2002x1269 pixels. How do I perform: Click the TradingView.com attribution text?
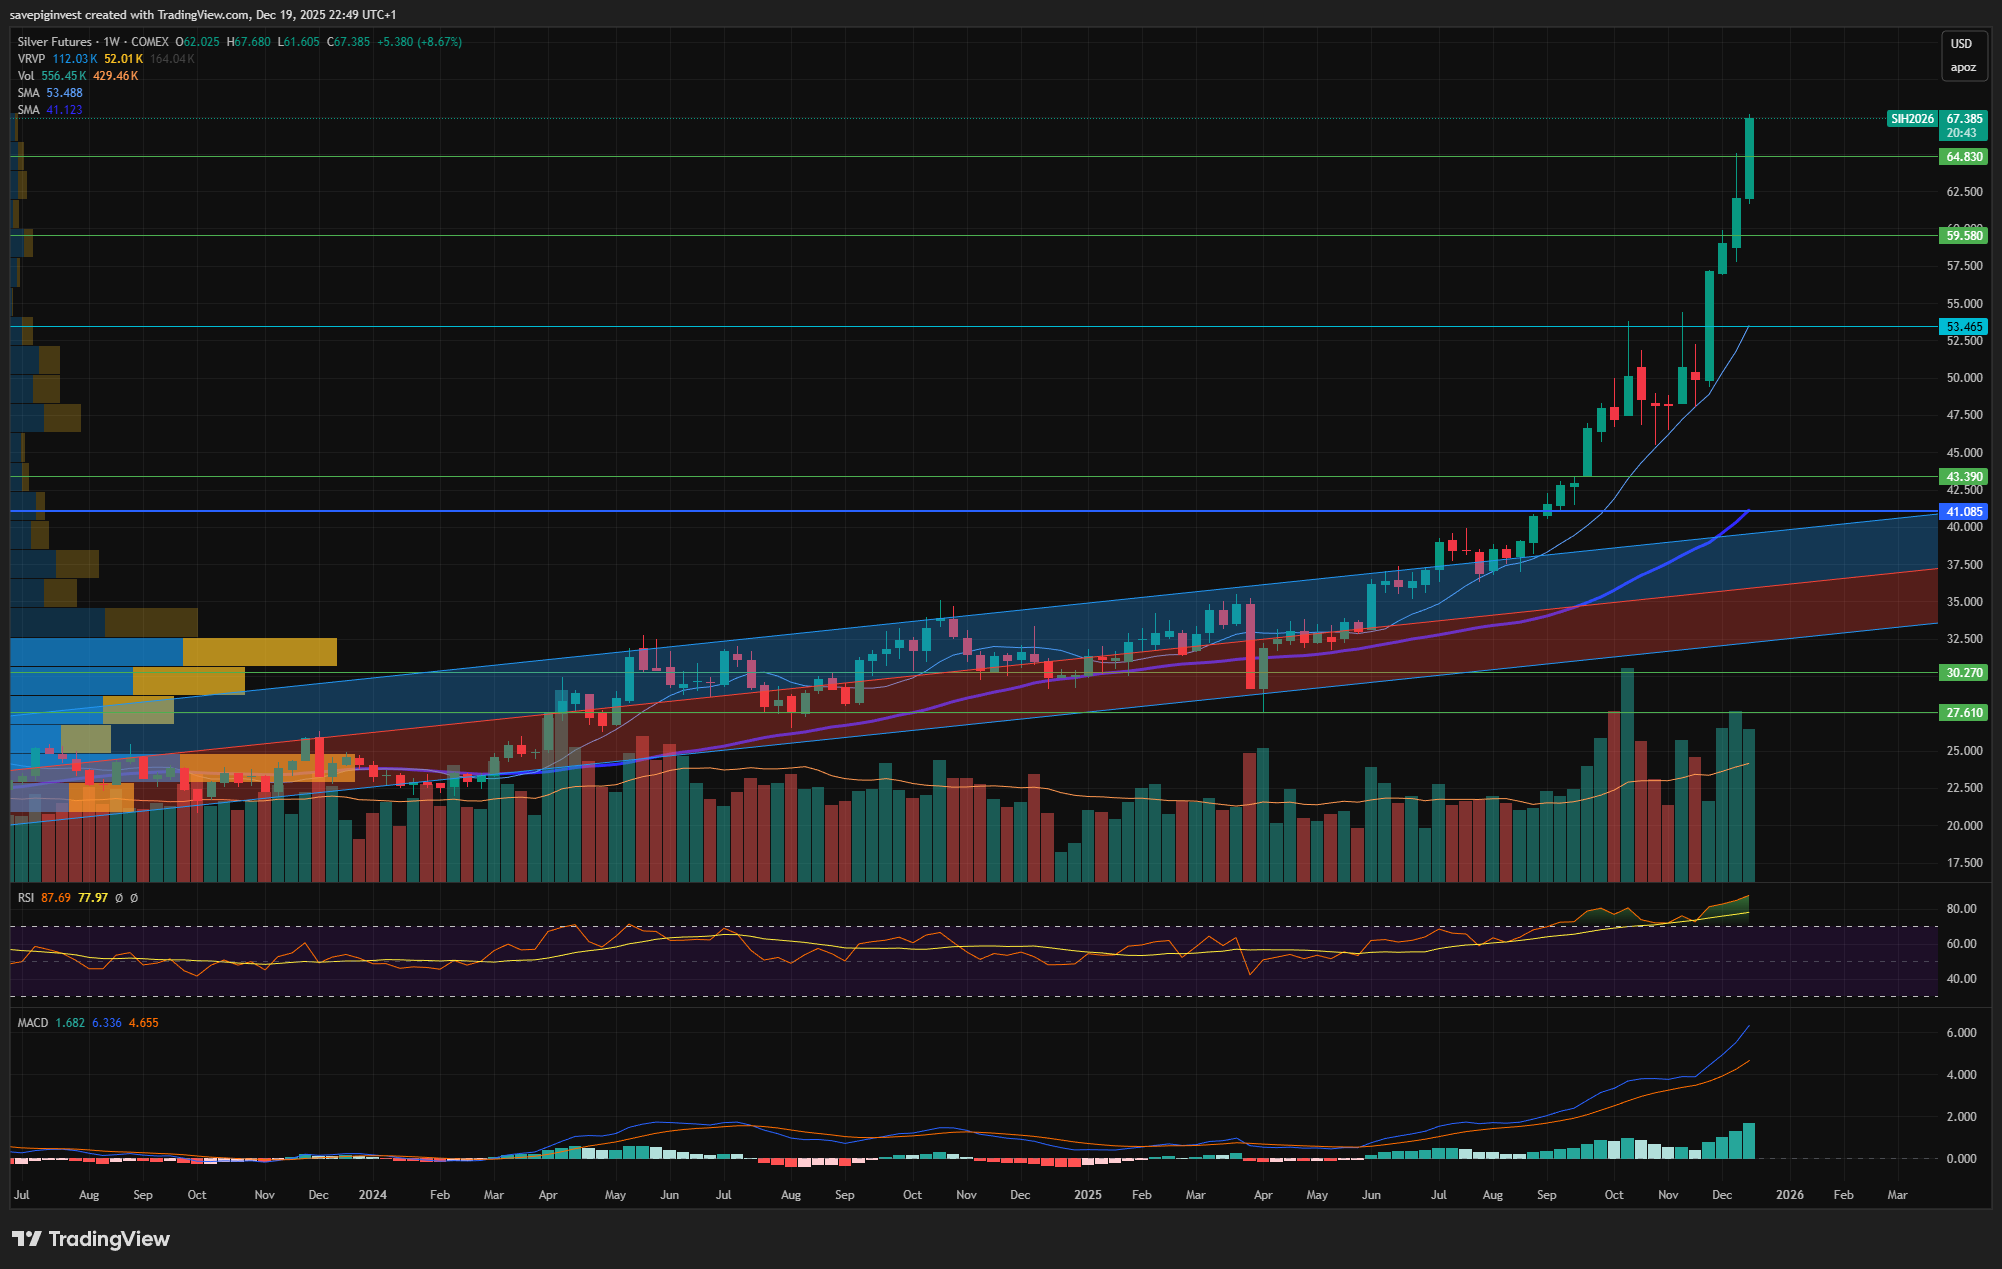[x=203, y=14]
